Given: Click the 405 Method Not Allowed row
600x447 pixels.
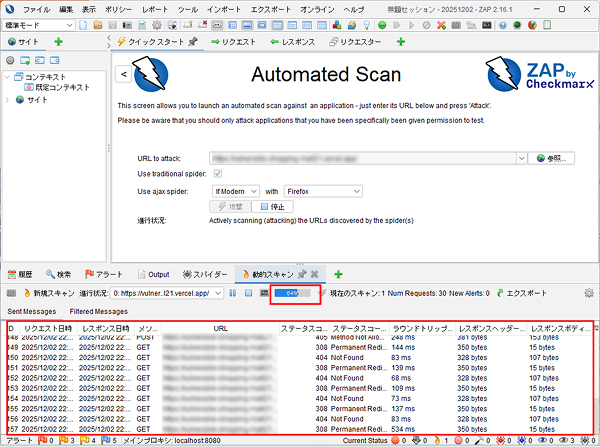Looking at the screenshot, I should click(300, 338).
